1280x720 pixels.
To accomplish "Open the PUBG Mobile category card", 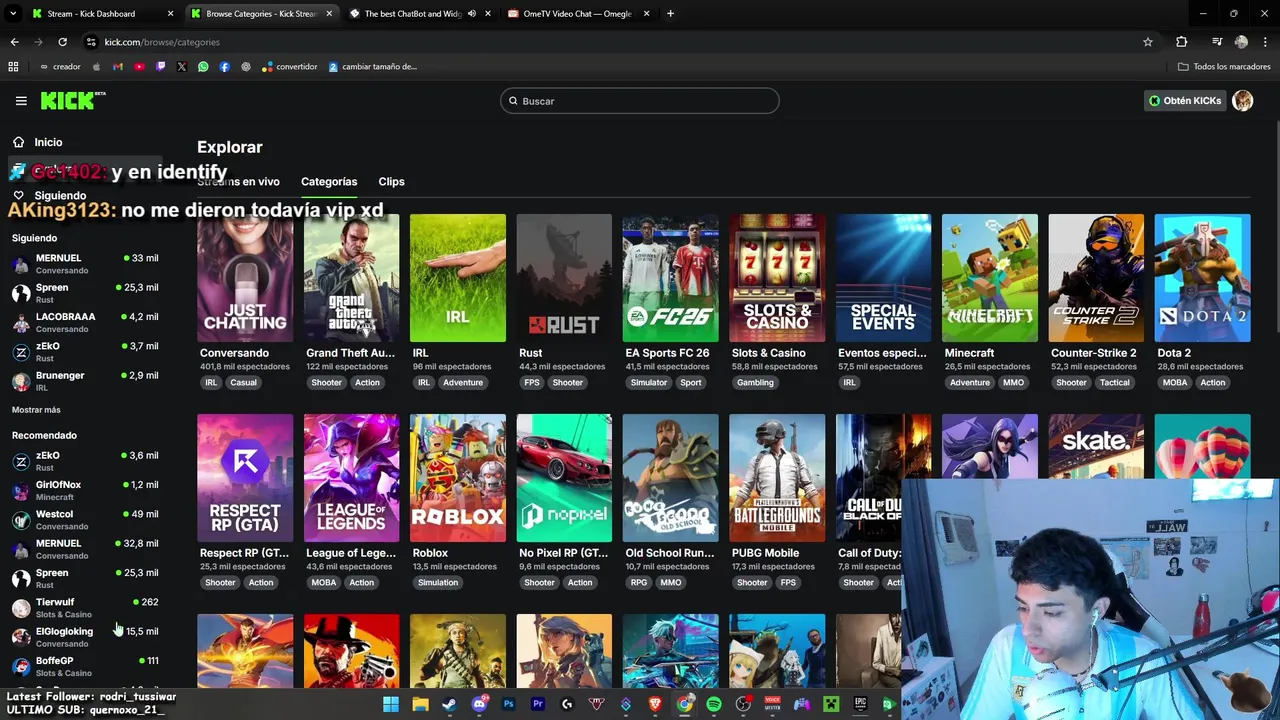I will pyautogui.click(x=777, y=478).
